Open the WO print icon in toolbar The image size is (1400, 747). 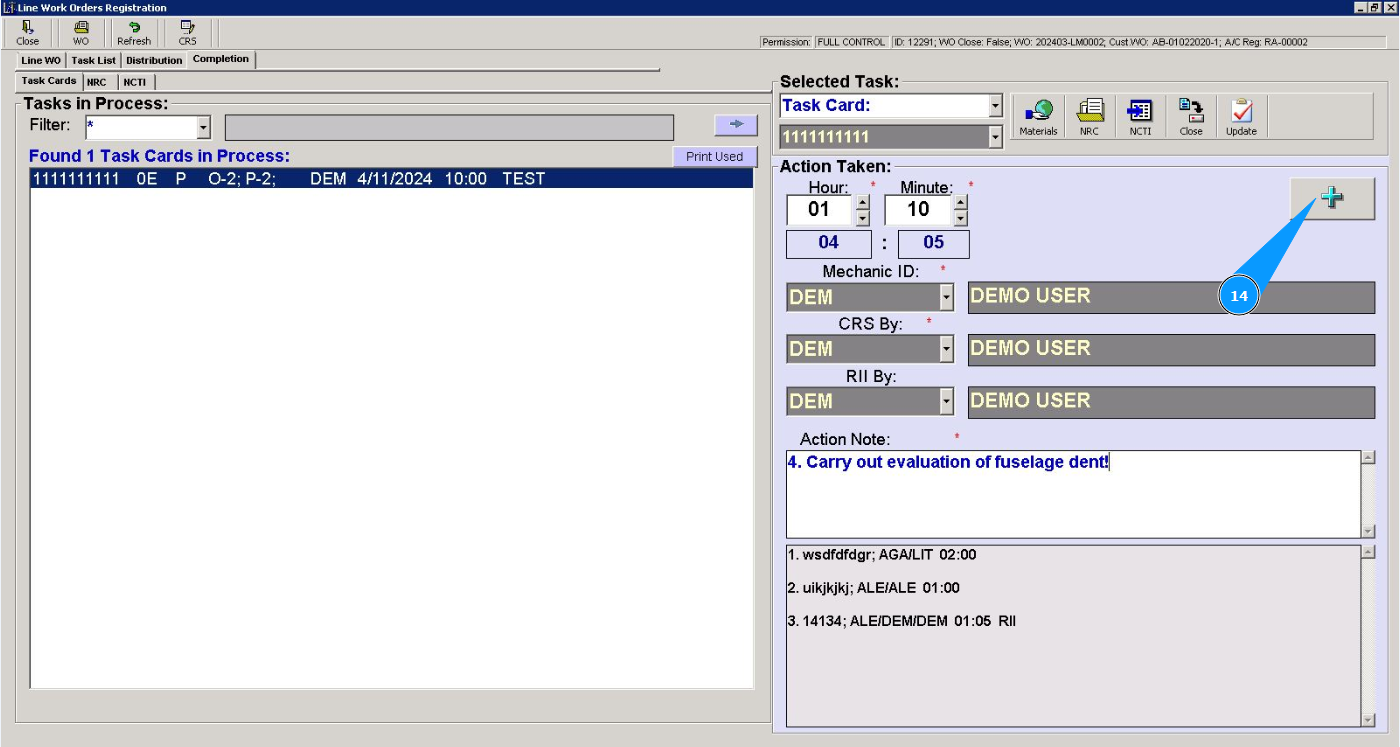point(81,33)
